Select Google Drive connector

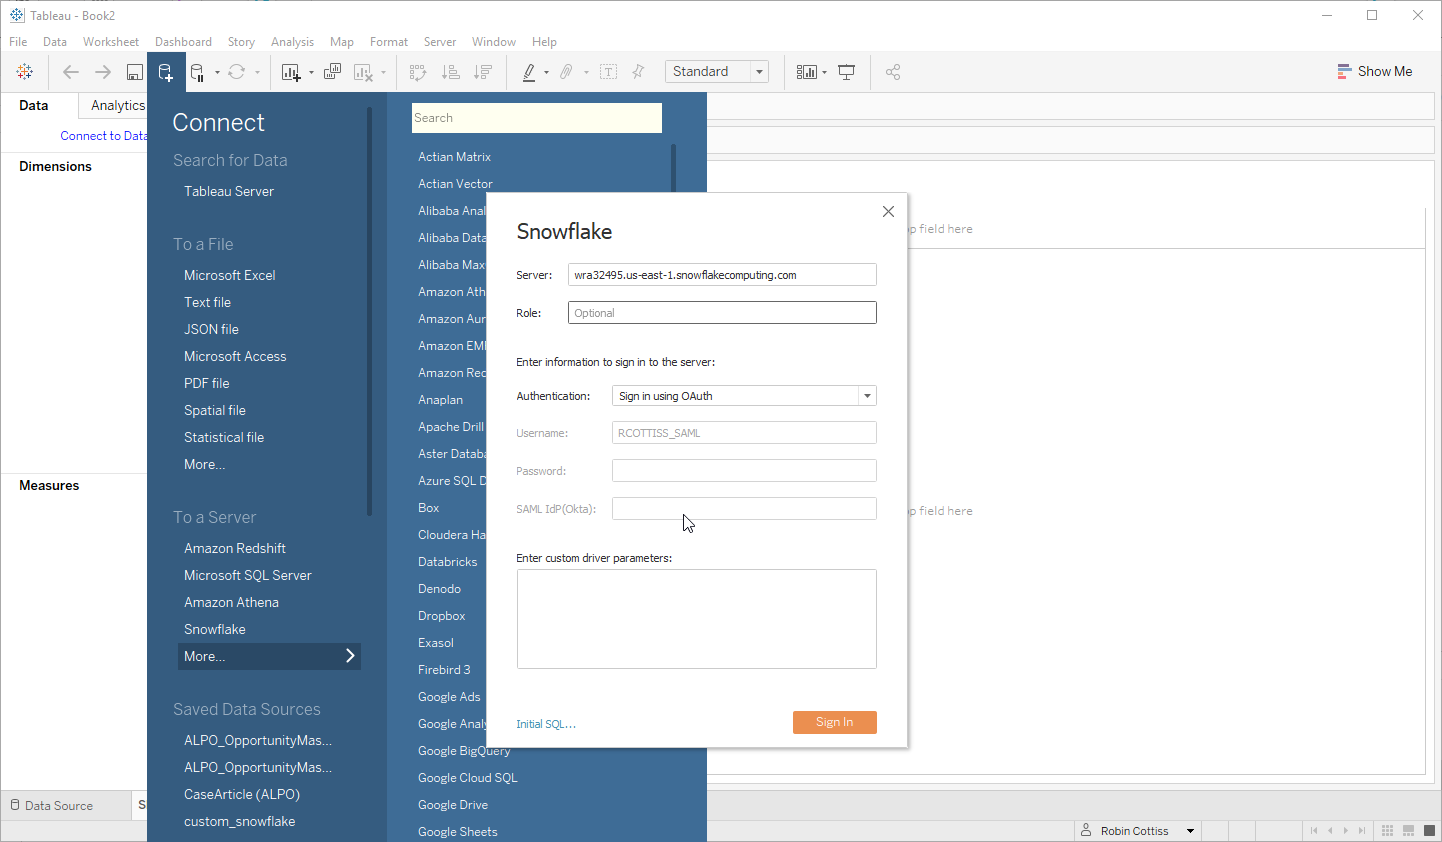pos(453,805)
